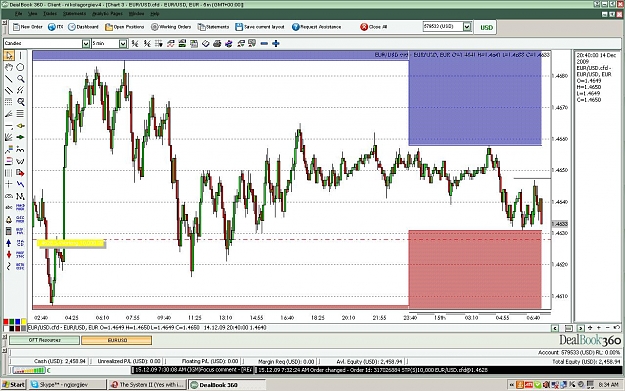This screenshot has width=625, height=391.
Task: Click the USD currency button
Action: click(486, 28)
